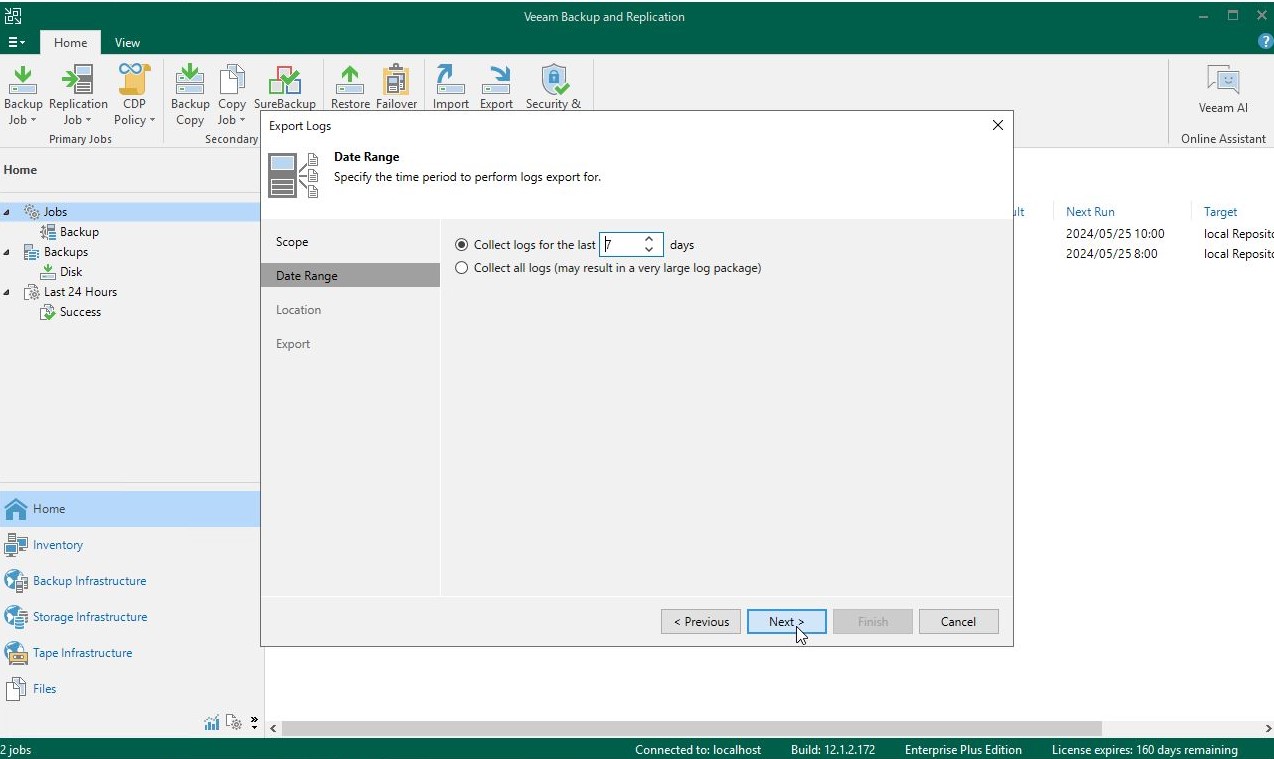Select the Backup node under Jobs
Screen dimensions: 1274x759
(79, 232)
